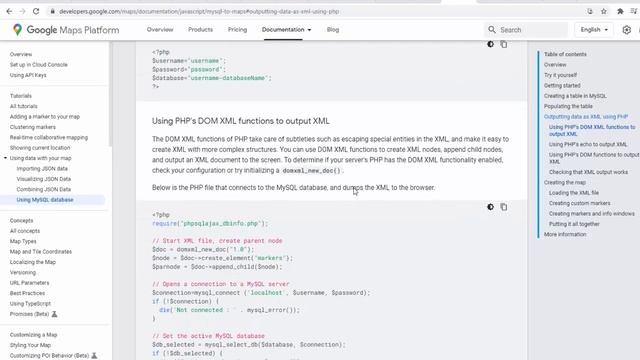This screenshot has width=640, height=360.
Task: Click the install icon in address bar
Action: [590, 11]
